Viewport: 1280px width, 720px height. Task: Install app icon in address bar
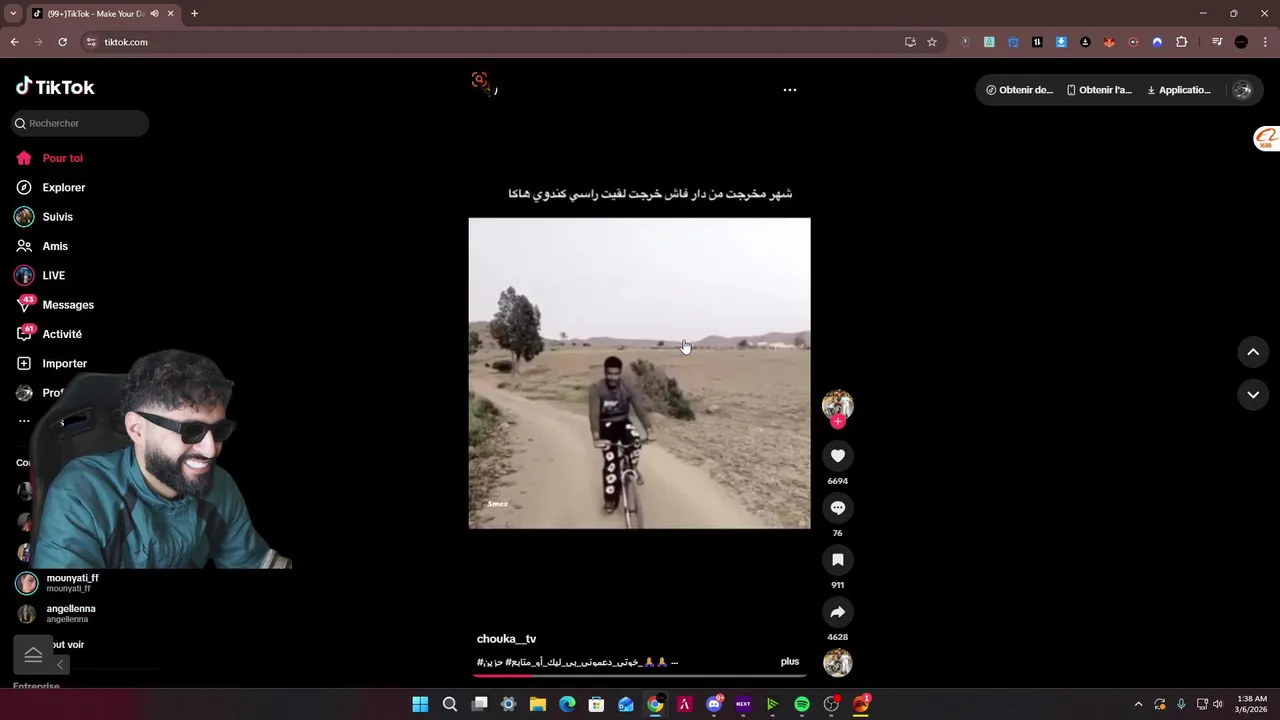tap(910, 42)
